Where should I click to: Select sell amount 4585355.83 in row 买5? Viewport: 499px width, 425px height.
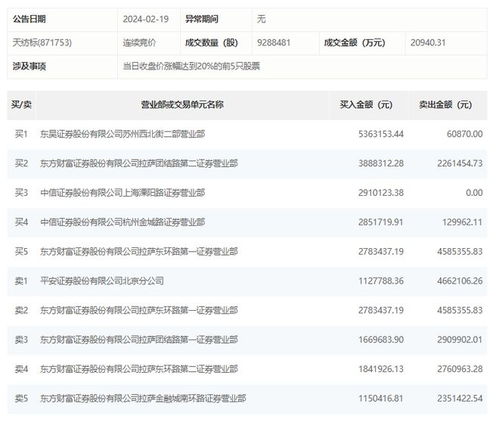tap(460, 251)
